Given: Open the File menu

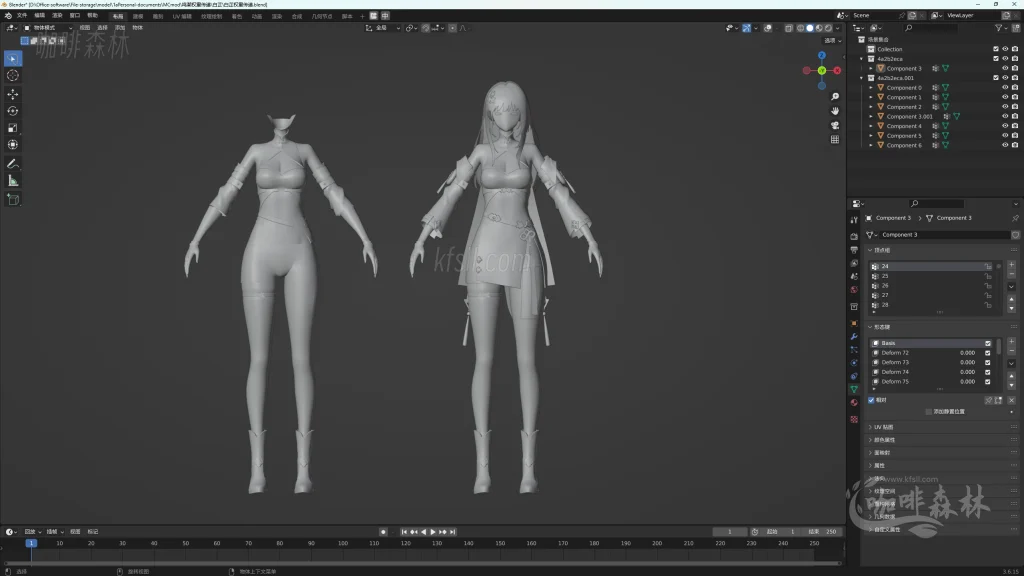Looking at the screenshot, I should 22,16.
